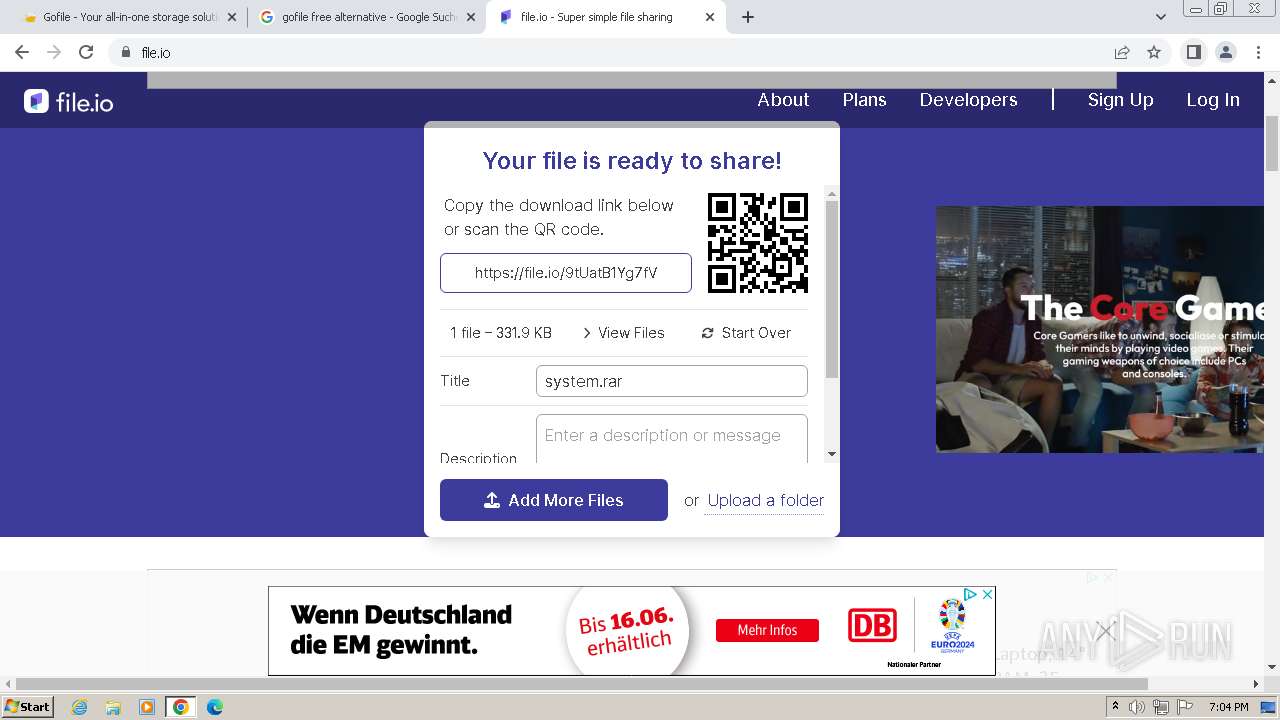Image resolution: width=1280 pixels, height=720 pixels.
Task: Go forward with the browser forward arrow
Action: coord(54,52)
